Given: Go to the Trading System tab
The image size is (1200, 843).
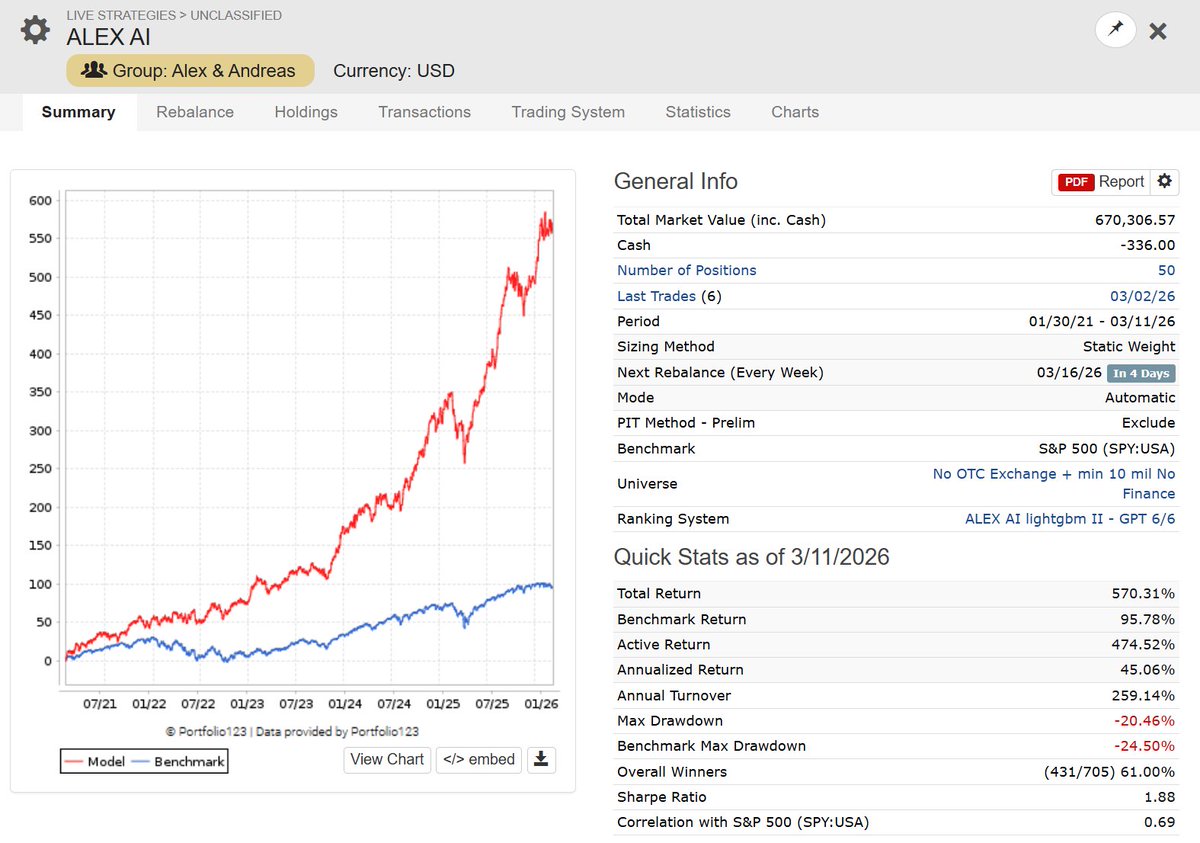Looking at the screenshot, I should [x=568, y=112].
